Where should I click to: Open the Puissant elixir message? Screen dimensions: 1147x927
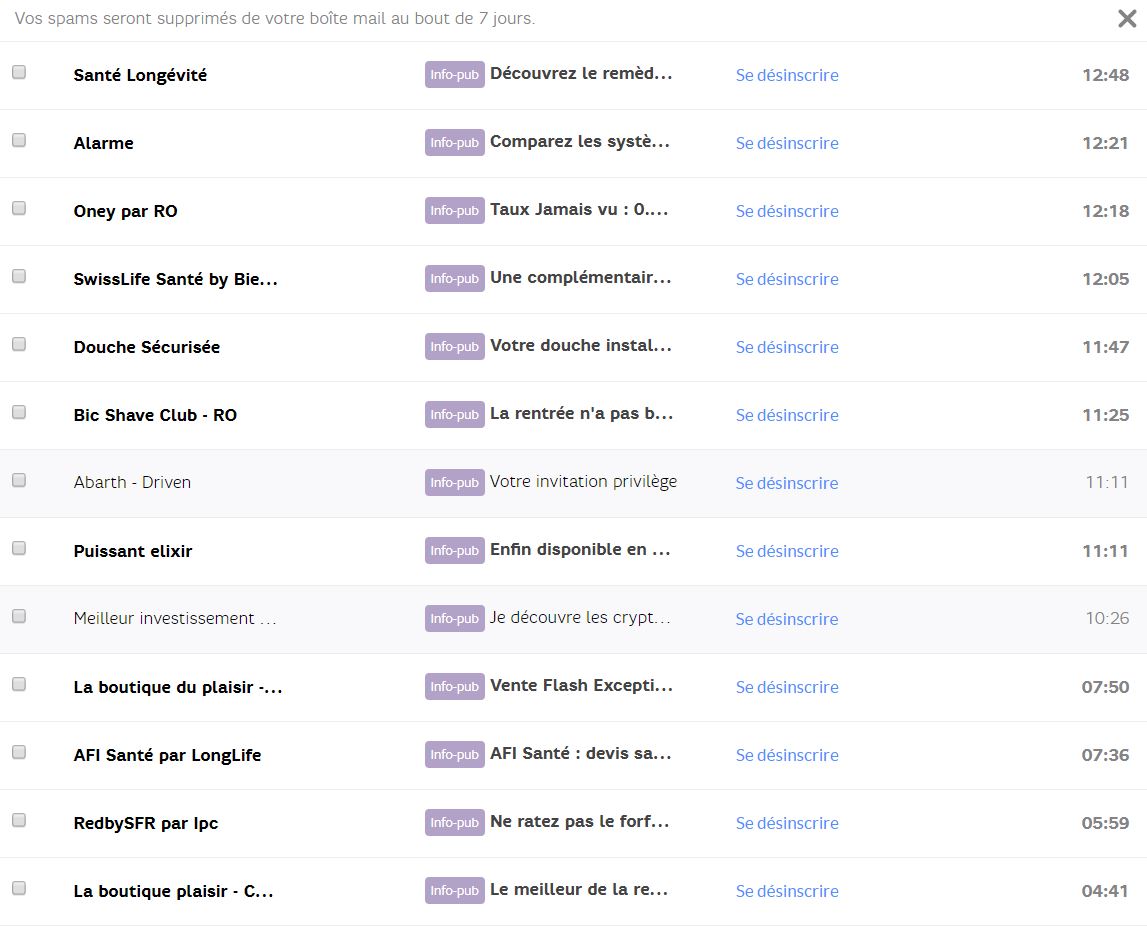pyautogui.click(x=578, y=549)
